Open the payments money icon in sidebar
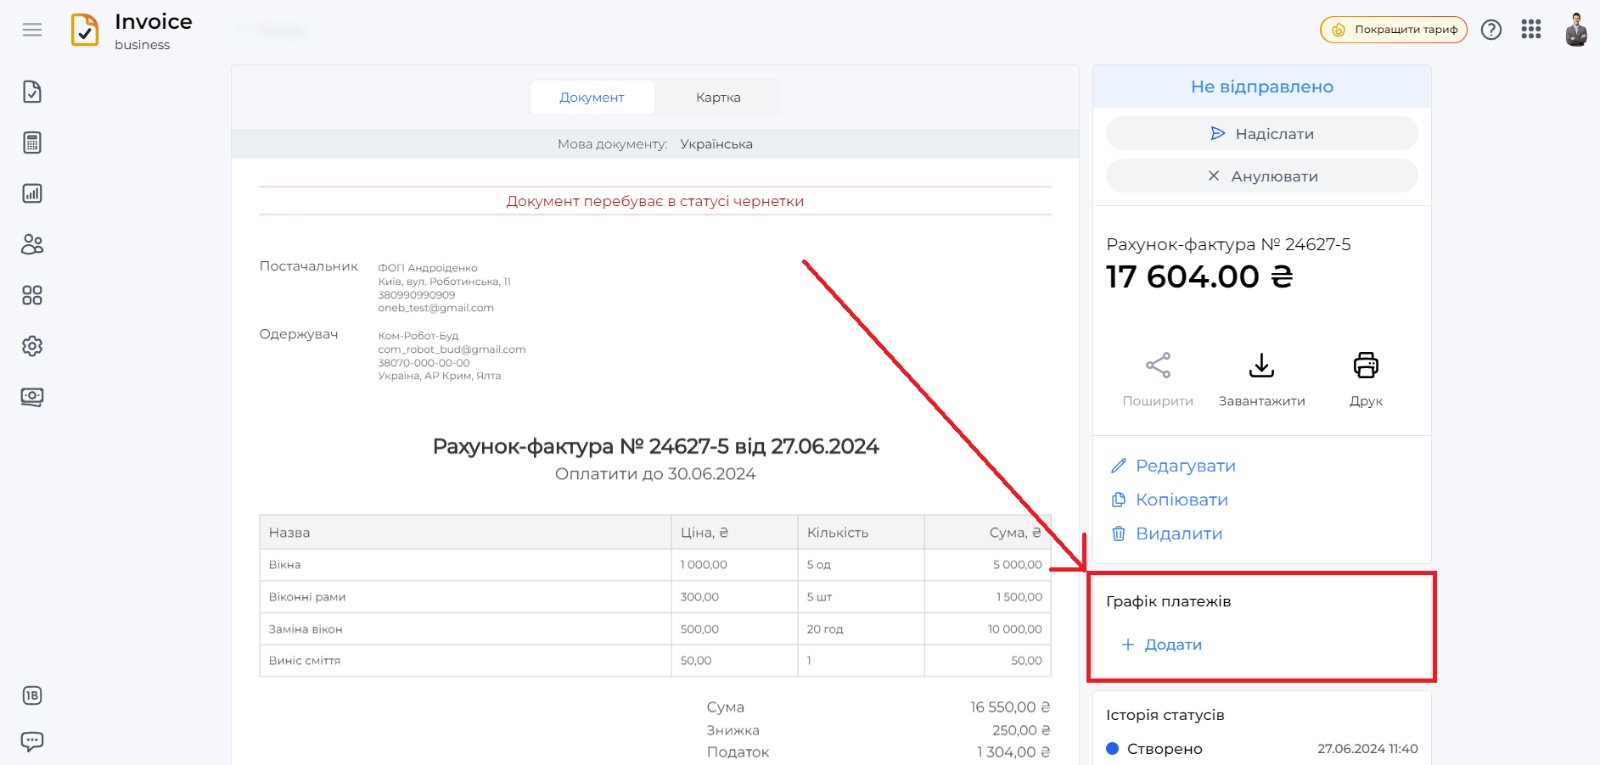This screenshot has width=1600, height=765. pos(32,397)
